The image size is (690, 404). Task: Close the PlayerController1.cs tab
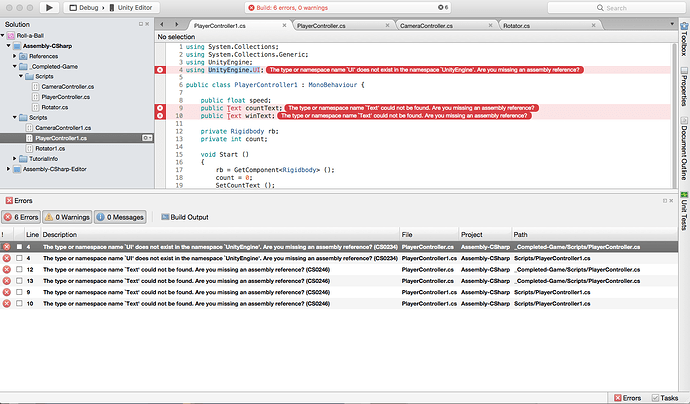284,26
